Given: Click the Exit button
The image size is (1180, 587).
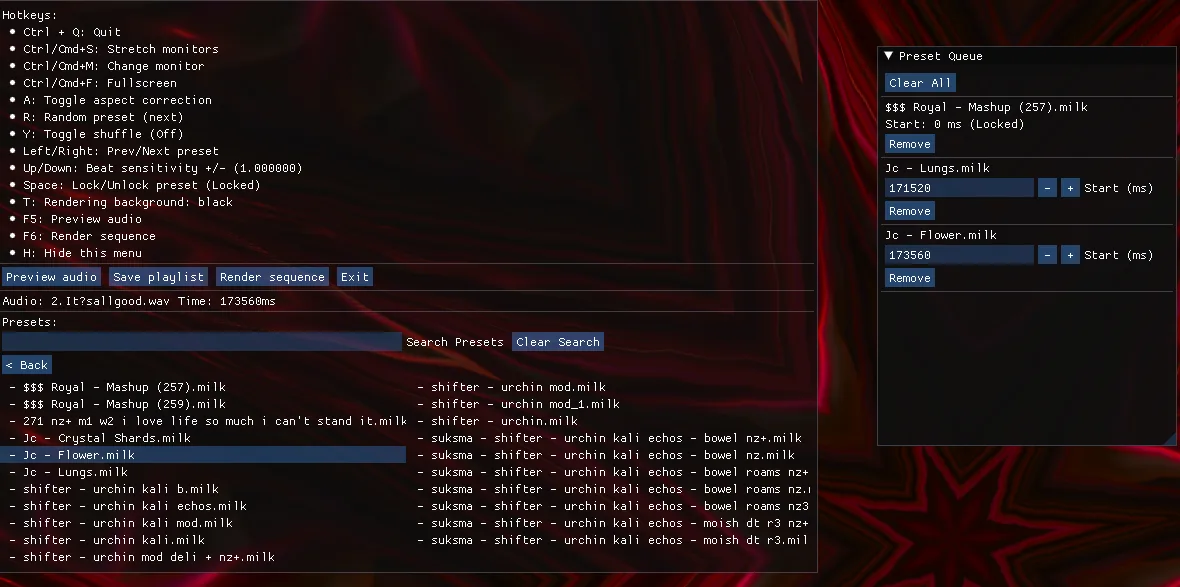Looking at the screenshot, I should [x=354, y=277].
